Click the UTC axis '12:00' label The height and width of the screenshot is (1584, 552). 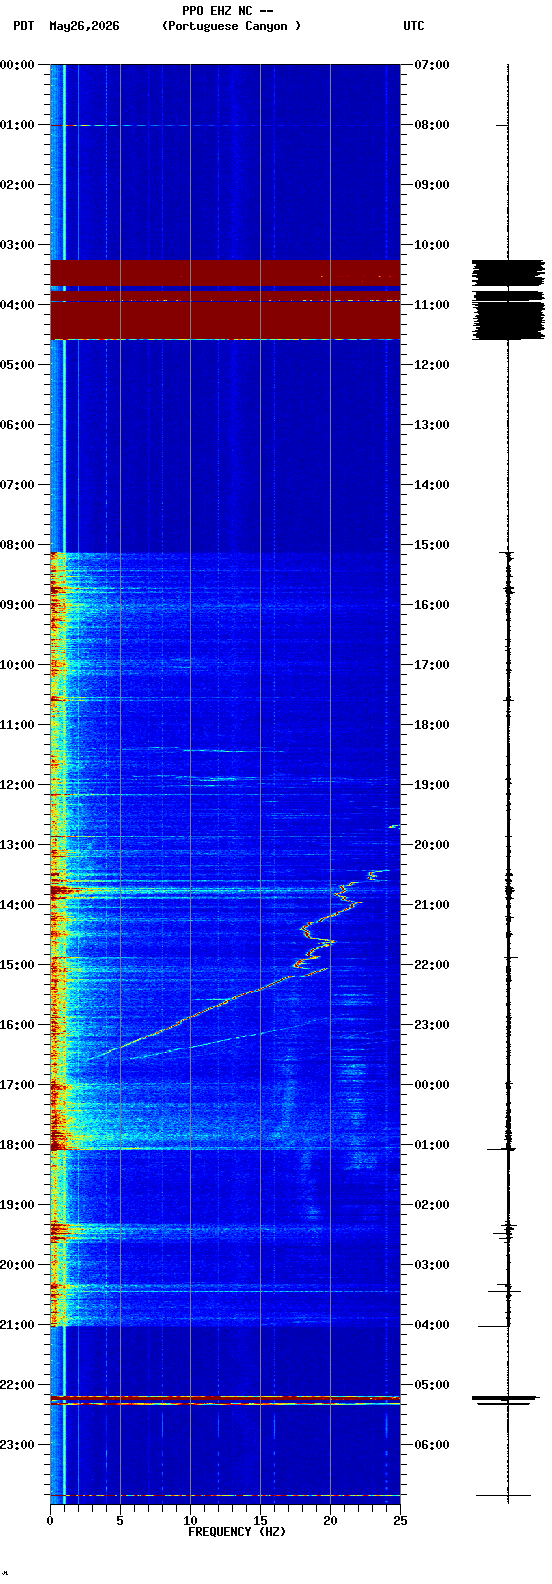pos(432,365)
